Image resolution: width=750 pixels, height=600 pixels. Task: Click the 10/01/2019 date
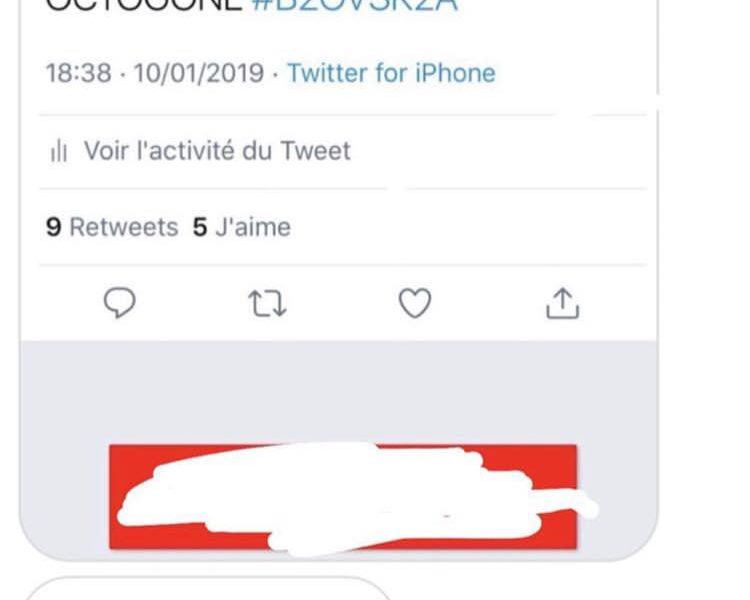[199, 73]
